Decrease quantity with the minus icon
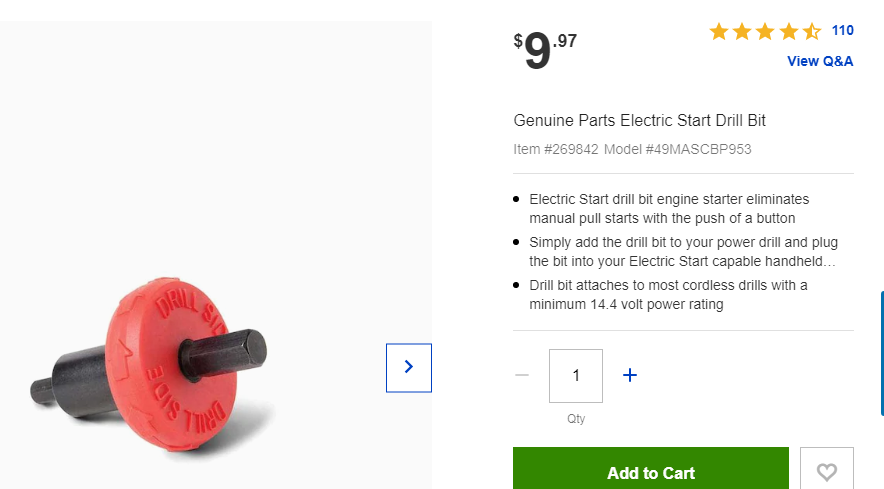The width and height of the screenshot is (884, 489). pyautogui.click(x=522, y=375)
